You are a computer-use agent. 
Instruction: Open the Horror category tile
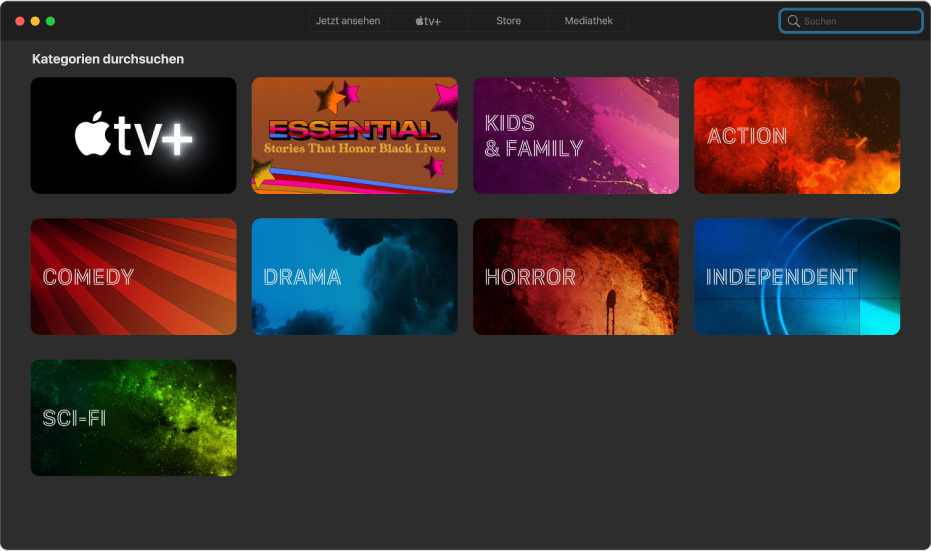(x=576, y=277)
